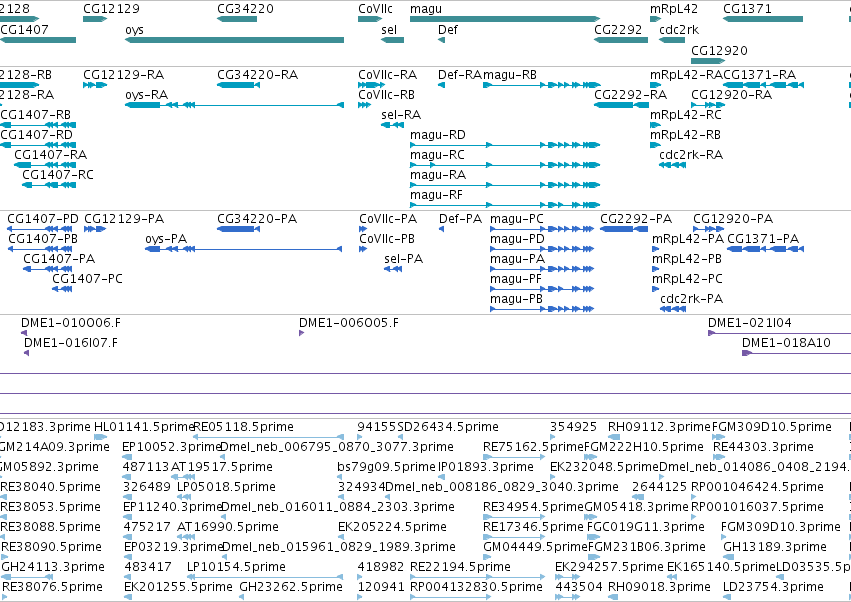Viewport: 851px width, 602px height.
Task: Select the DME1-021I04 clone label
Action: click(x=750, y=323)
